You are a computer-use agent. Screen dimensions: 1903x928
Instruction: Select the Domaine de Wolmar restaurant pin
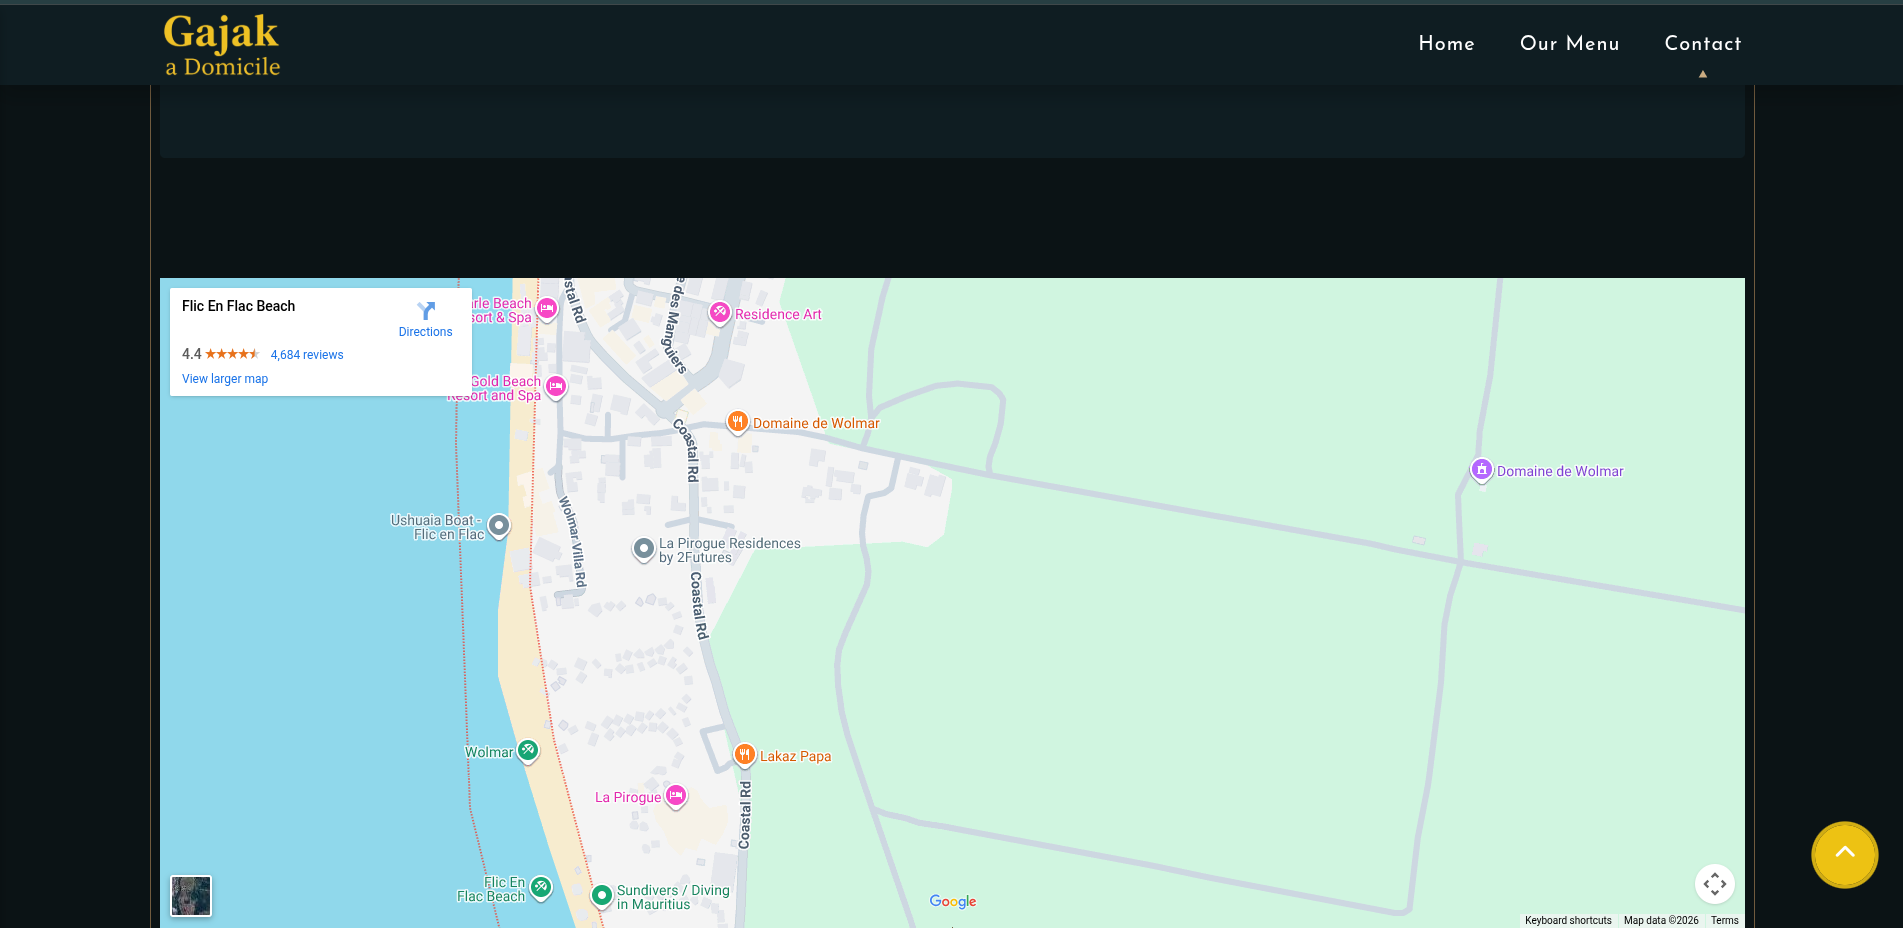click(x=737, y=422)
